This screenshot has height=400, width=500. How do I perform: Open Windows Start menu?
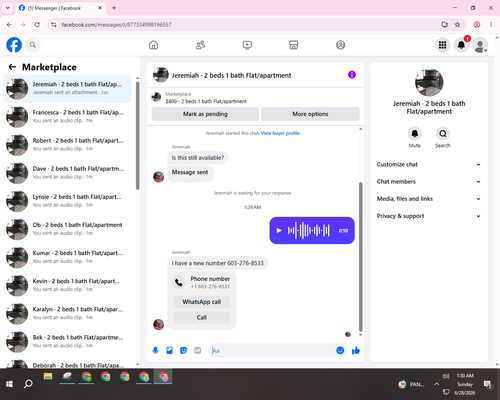9,384
